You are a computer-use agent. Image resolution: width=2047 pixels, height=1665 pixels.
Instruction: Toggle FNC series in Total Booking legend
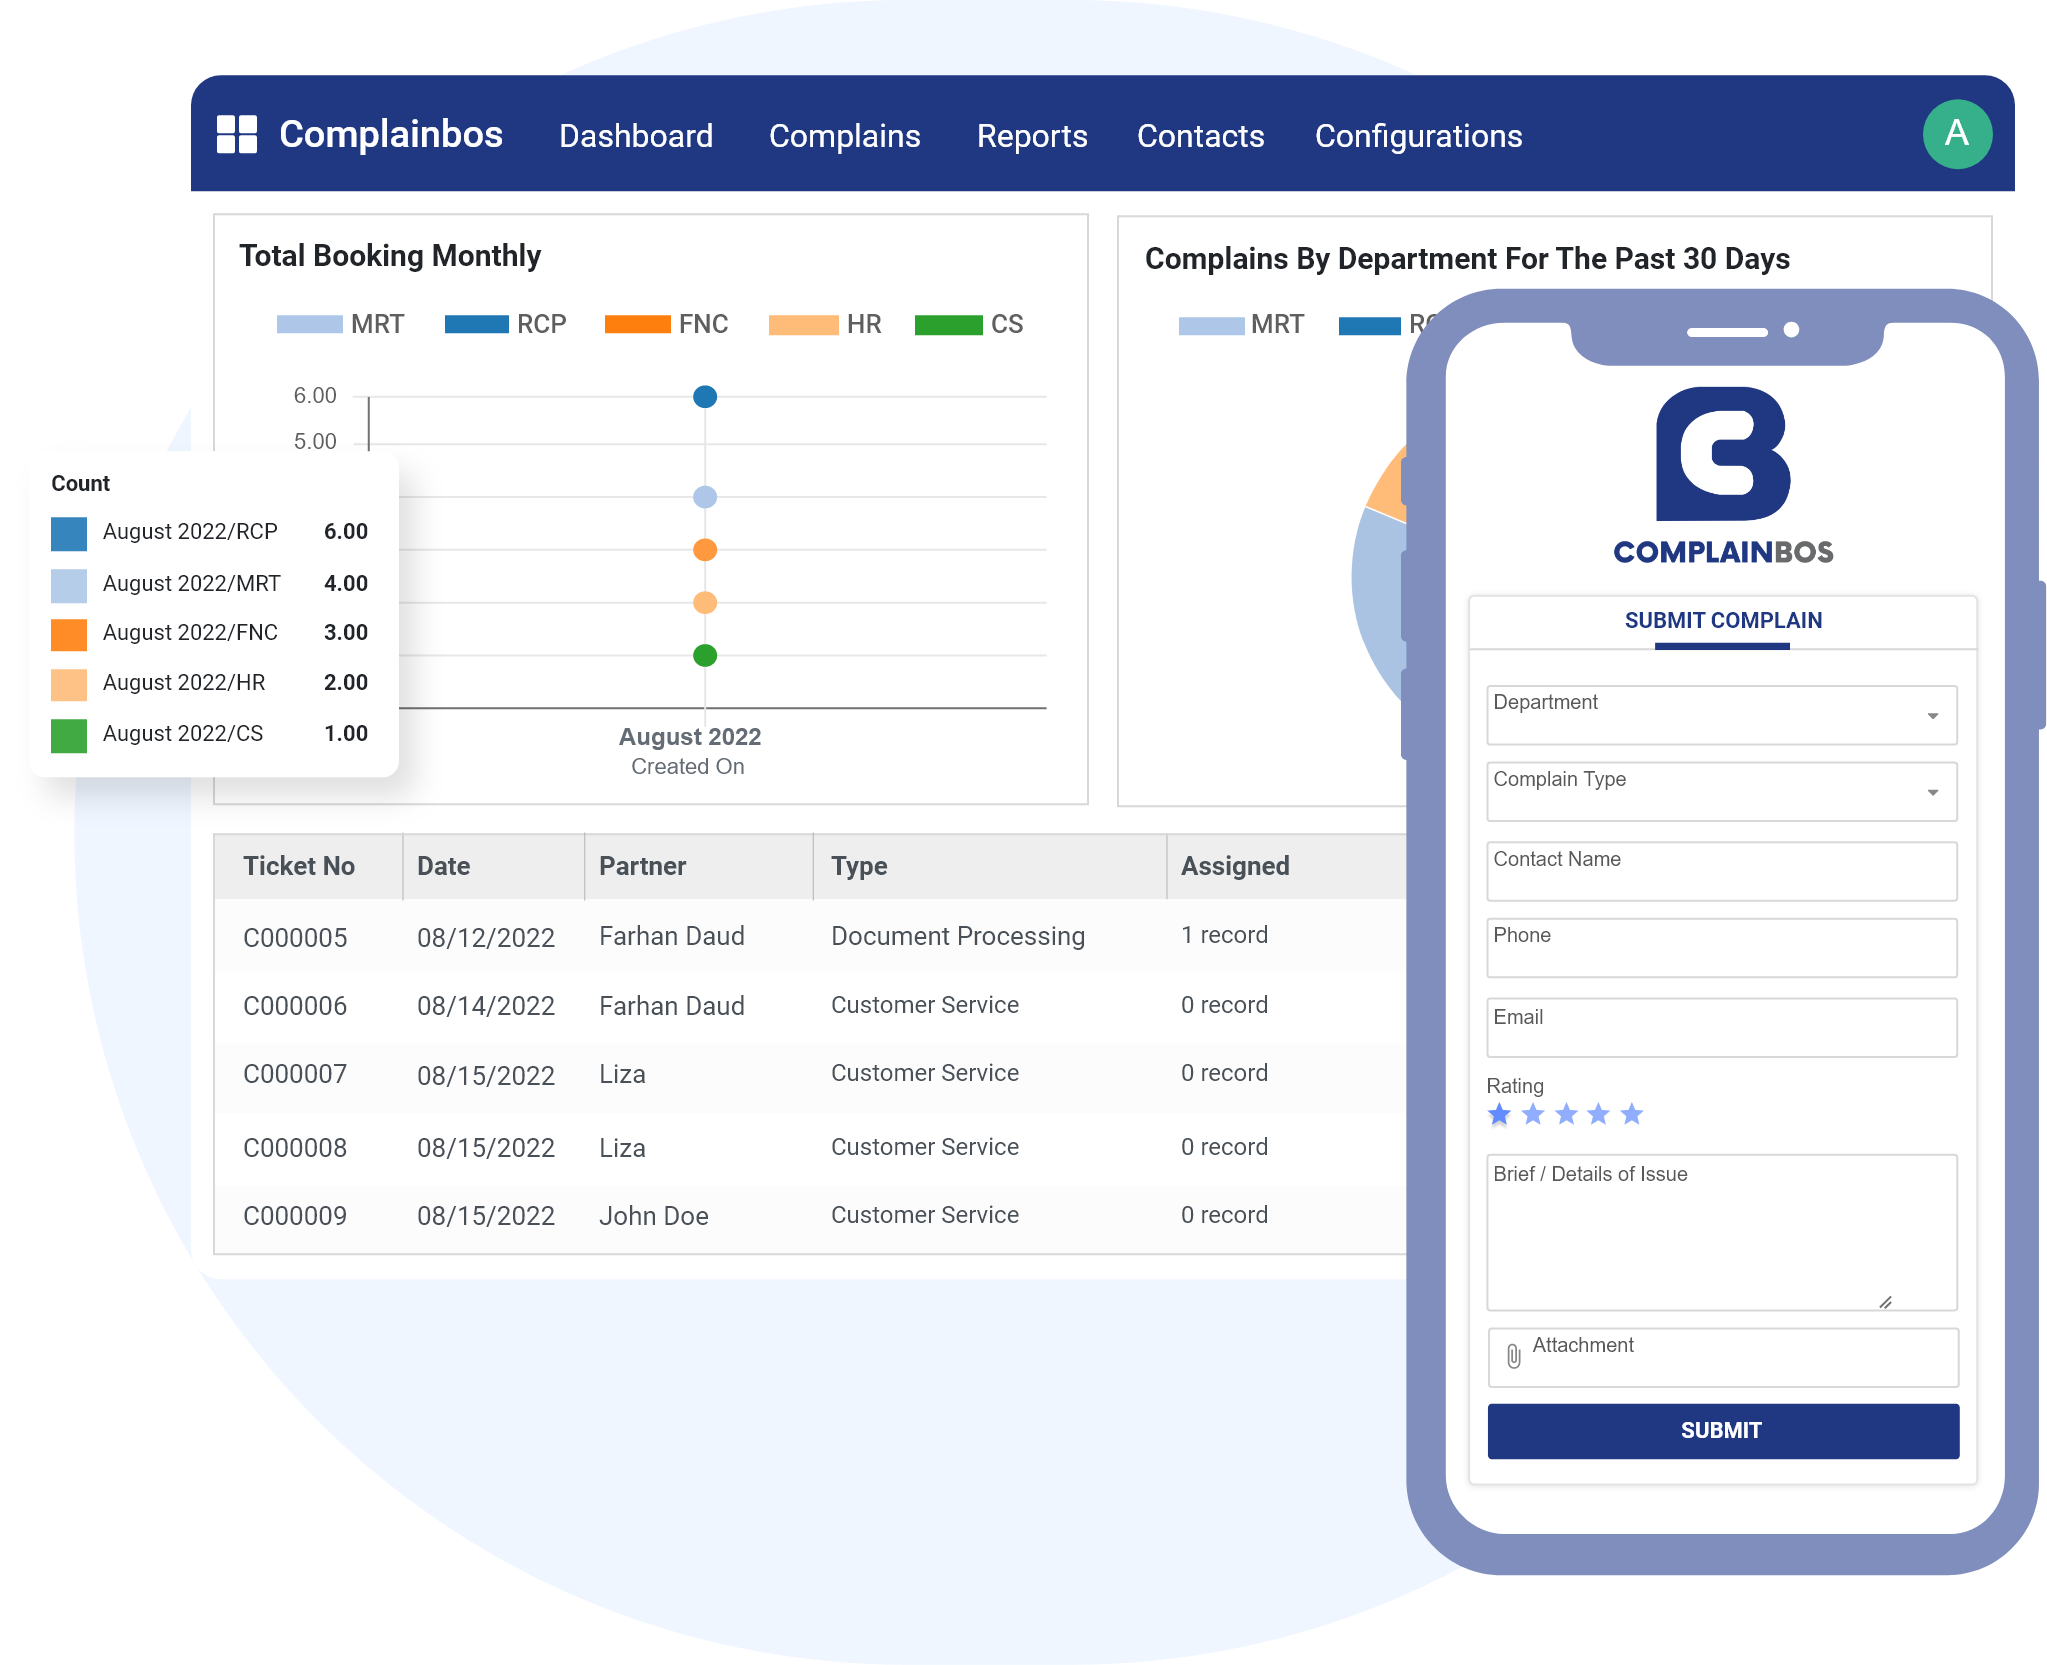click(666, 324)
